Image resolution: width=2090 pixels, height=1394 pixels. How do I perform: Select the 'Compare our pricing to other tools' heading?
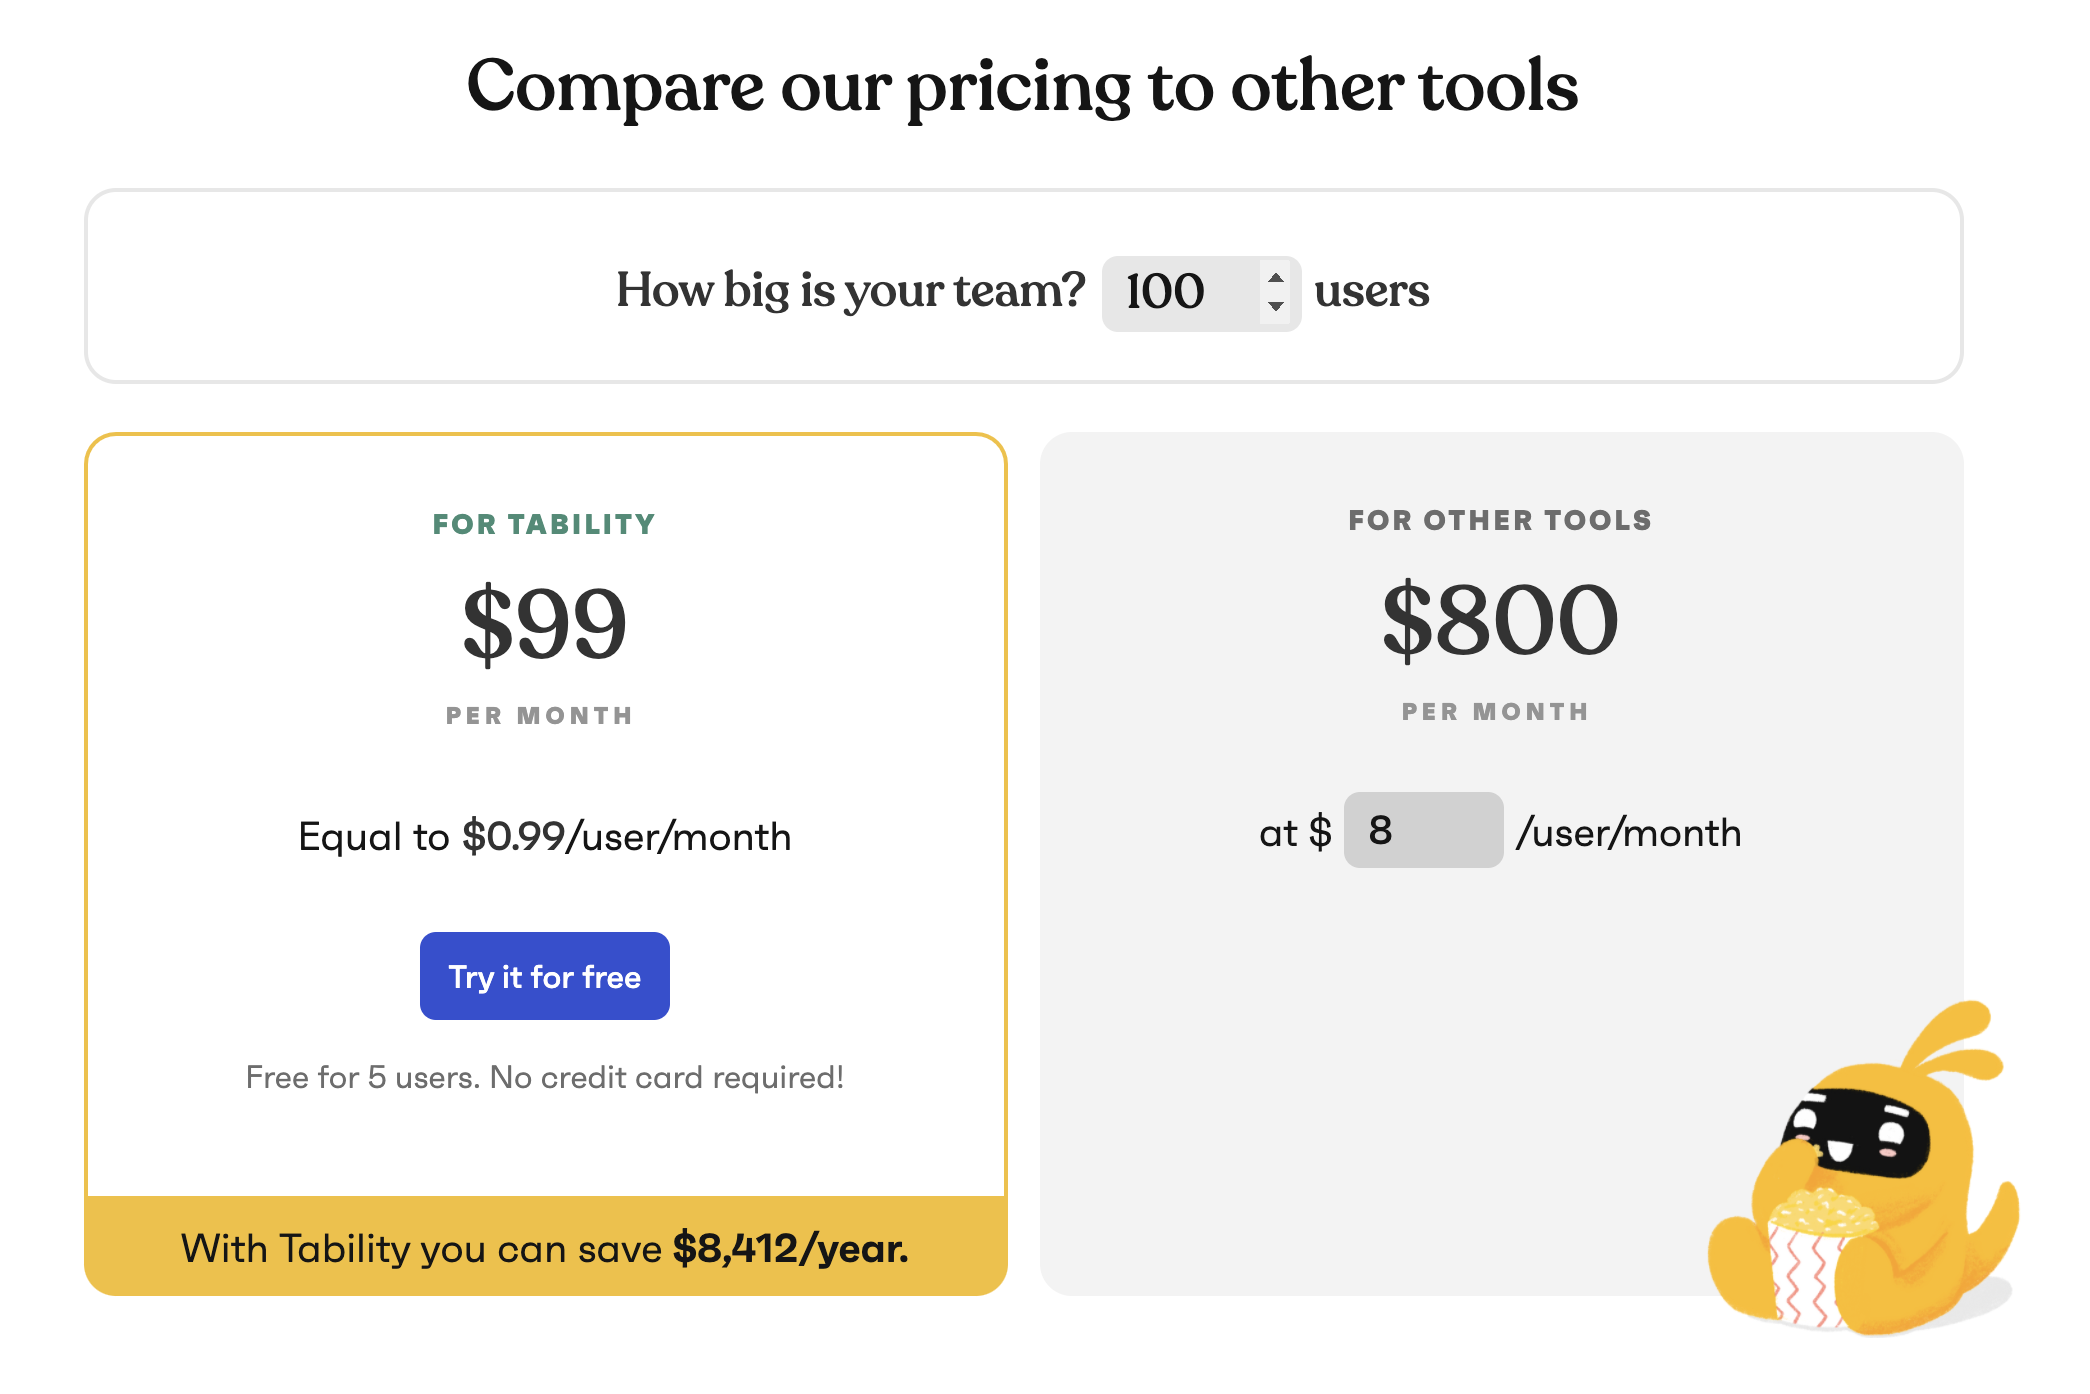(1023, 87)
